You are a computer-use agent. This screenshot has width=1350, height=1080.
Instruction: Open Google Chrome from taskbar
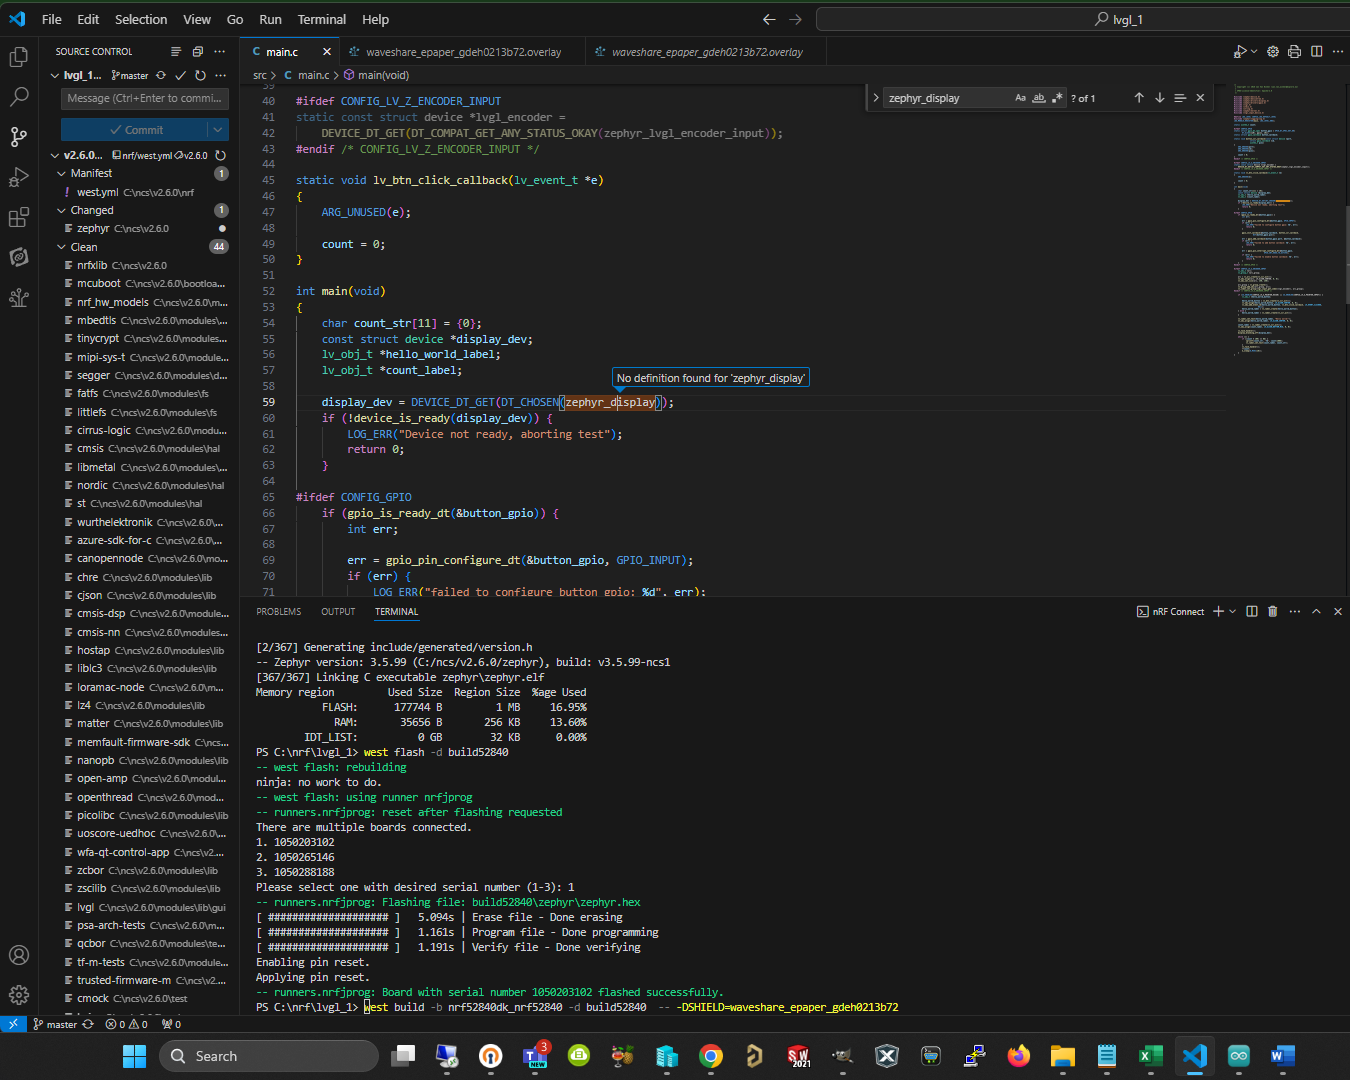(x=711, y=1056)
